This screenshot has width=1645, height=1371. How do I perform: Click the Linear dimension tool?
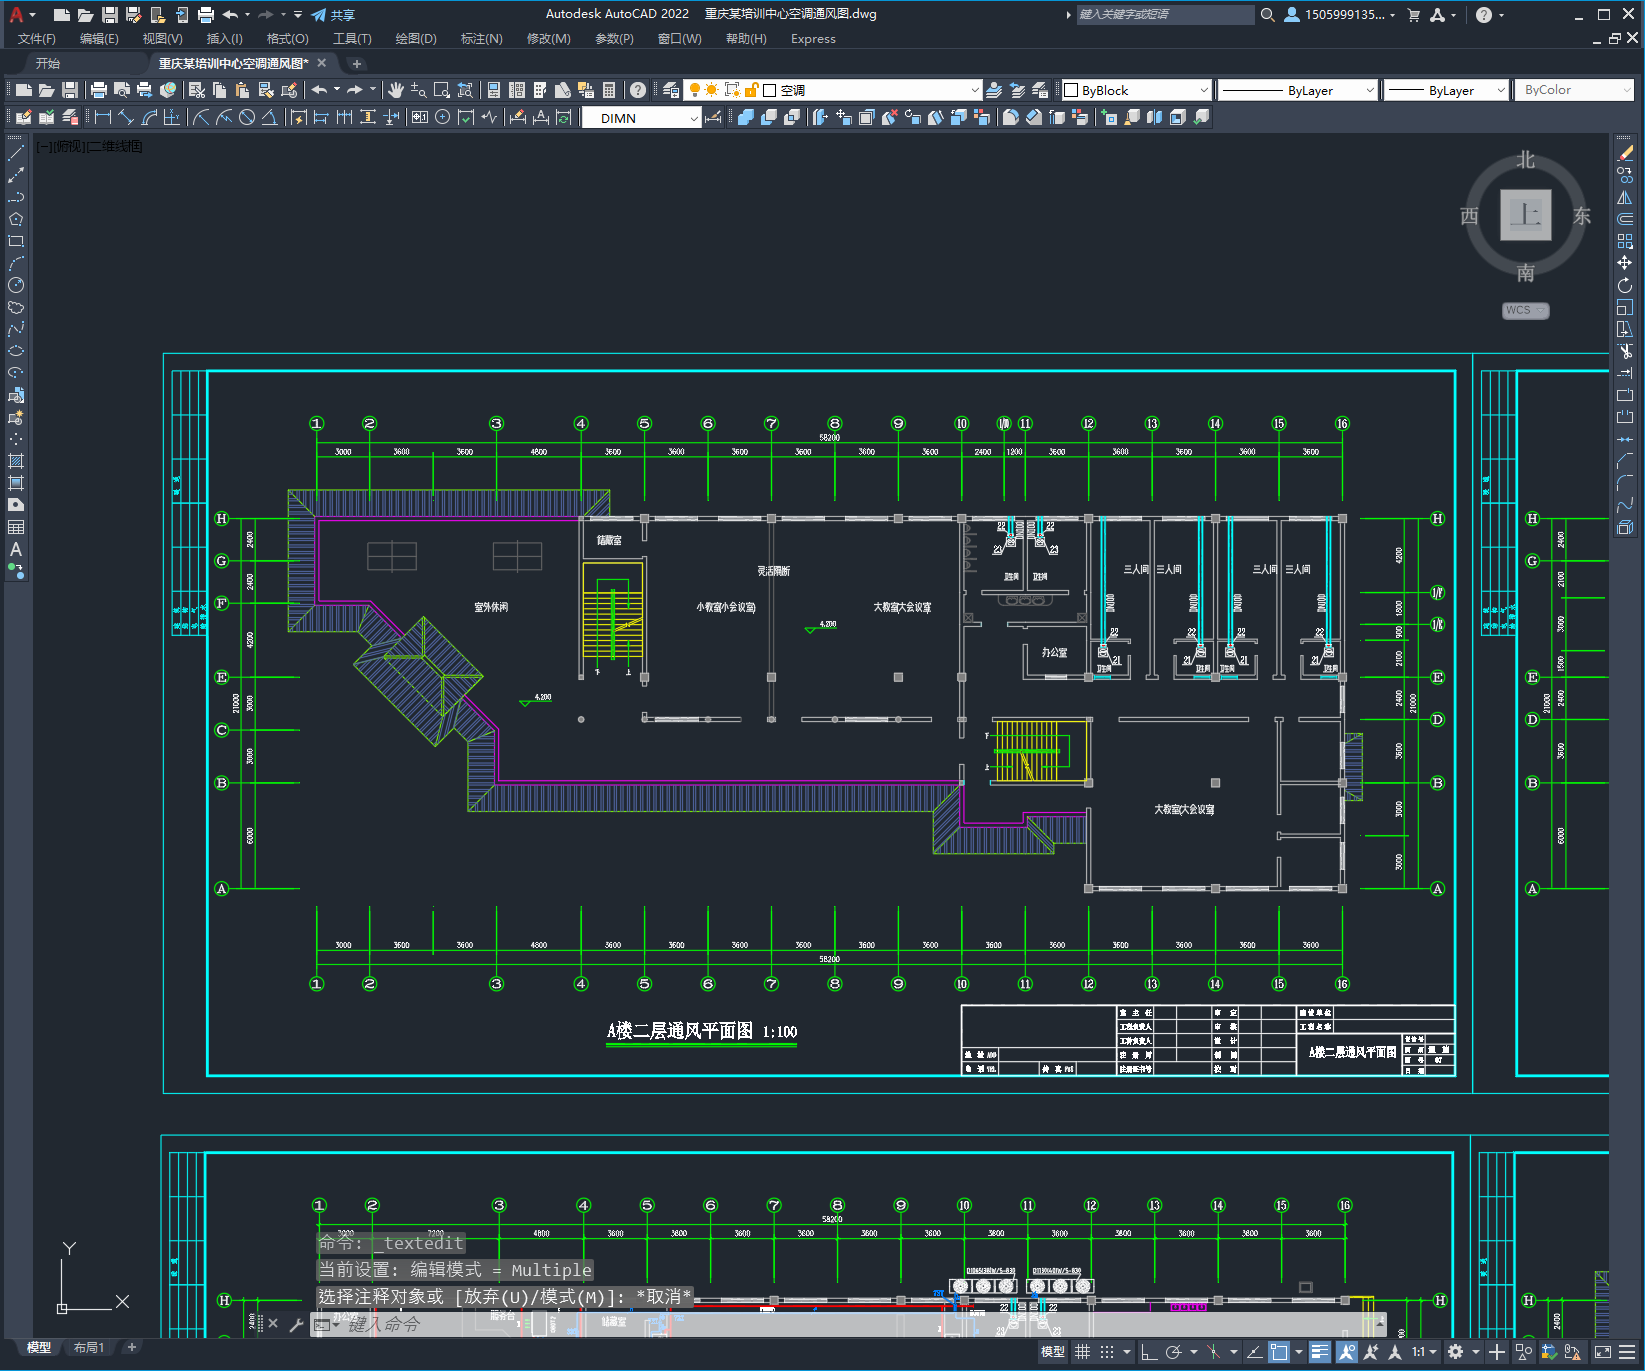(102, 117)
